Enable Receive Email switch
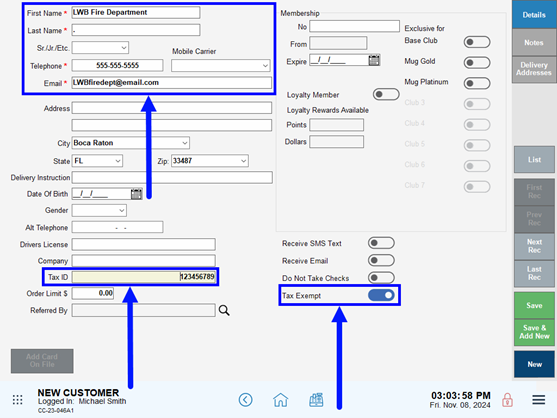Screen dimensions: 557x418 381,260
